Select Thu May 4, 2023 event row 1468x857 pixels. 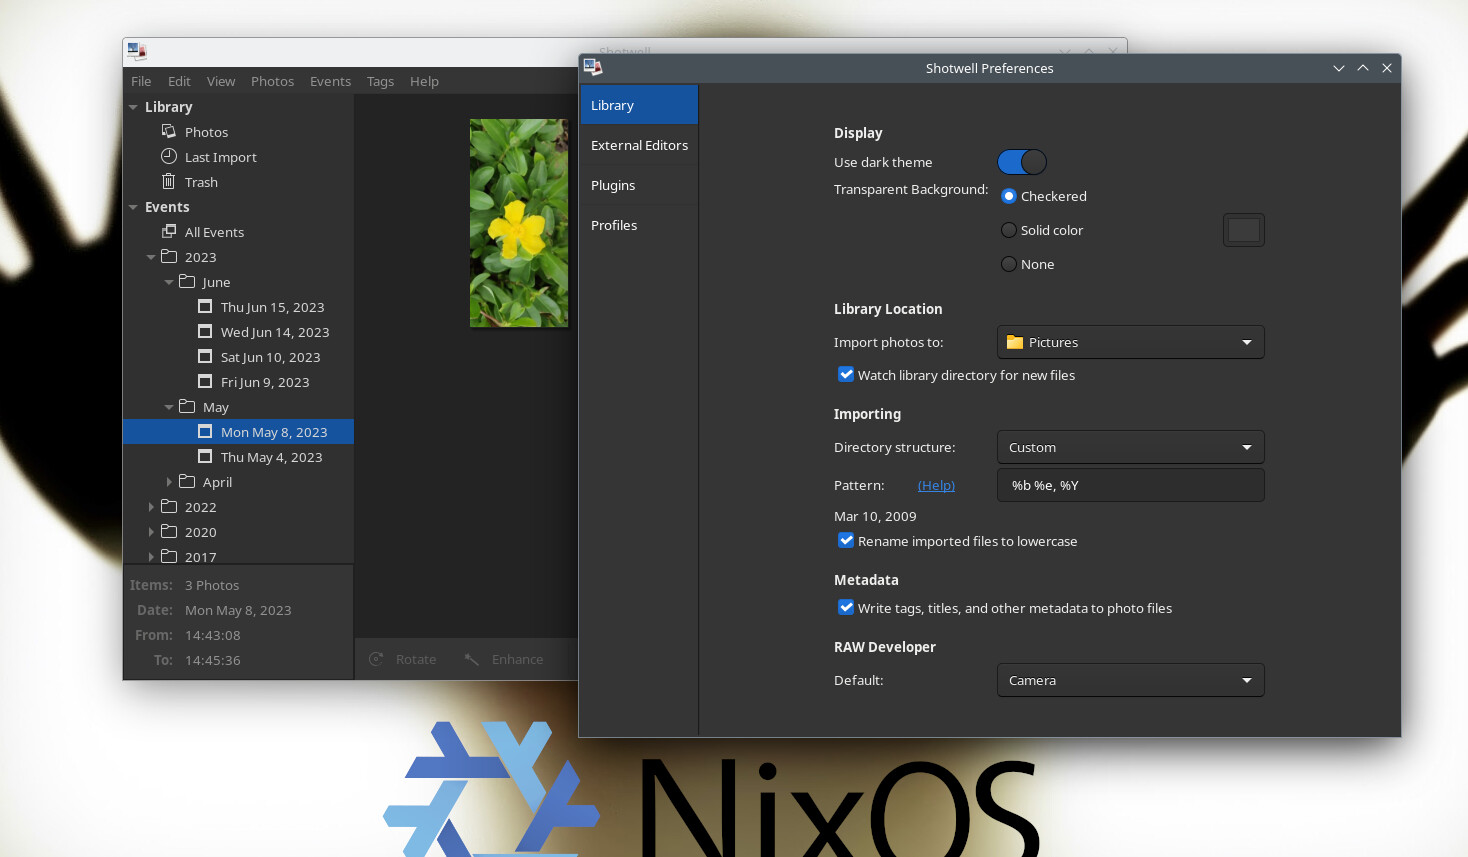tap(238, 457)
